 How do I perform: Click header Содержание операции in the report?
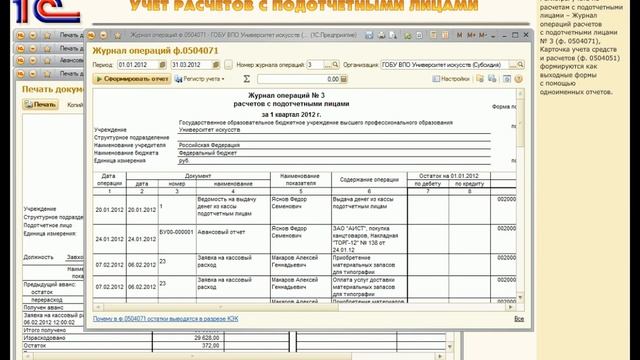pyautogui.click(x=369, y=180)
